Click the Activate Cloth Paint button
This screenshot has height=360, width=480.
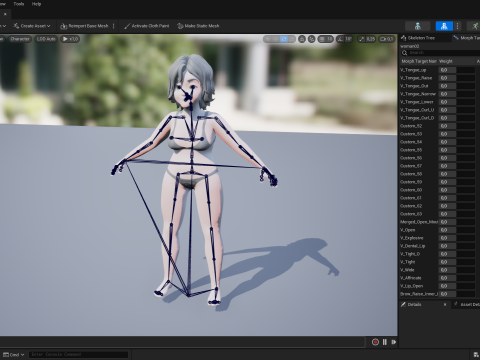point(146,26)
